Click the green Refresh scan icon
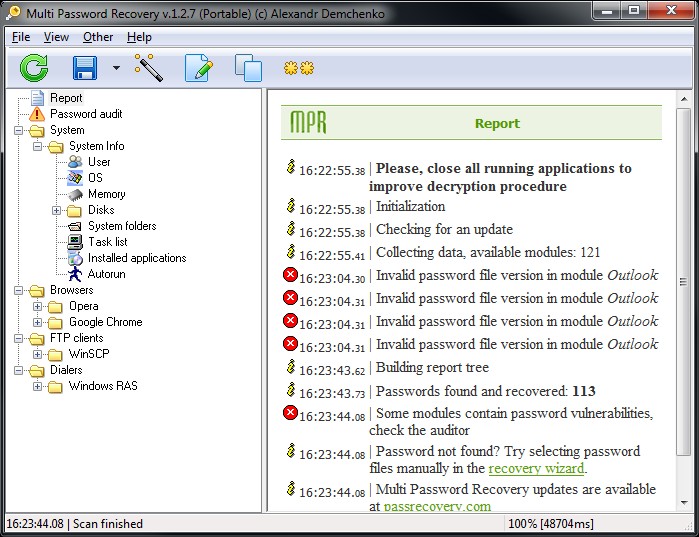This screenshot has height=537, width=699. (34, 68)
